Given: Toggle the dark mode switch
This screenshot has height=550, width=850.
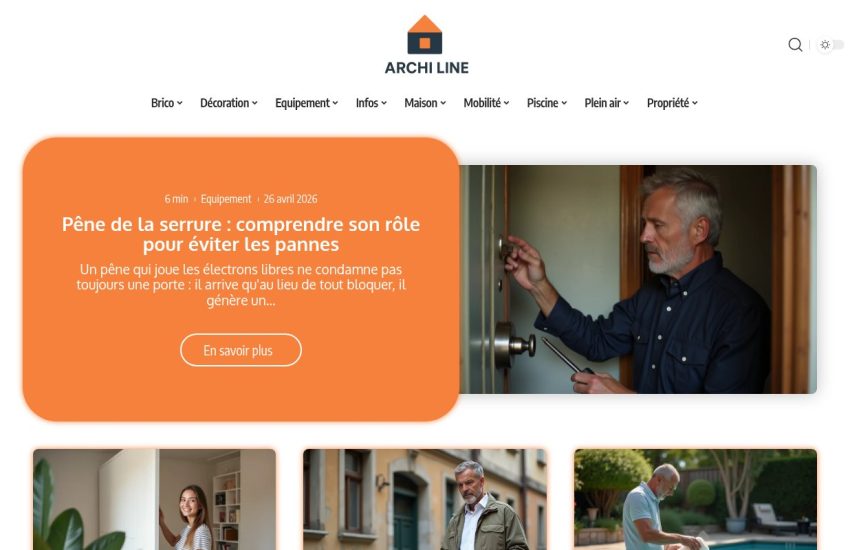Looking at the screenshot, I should tap(831, 44).
